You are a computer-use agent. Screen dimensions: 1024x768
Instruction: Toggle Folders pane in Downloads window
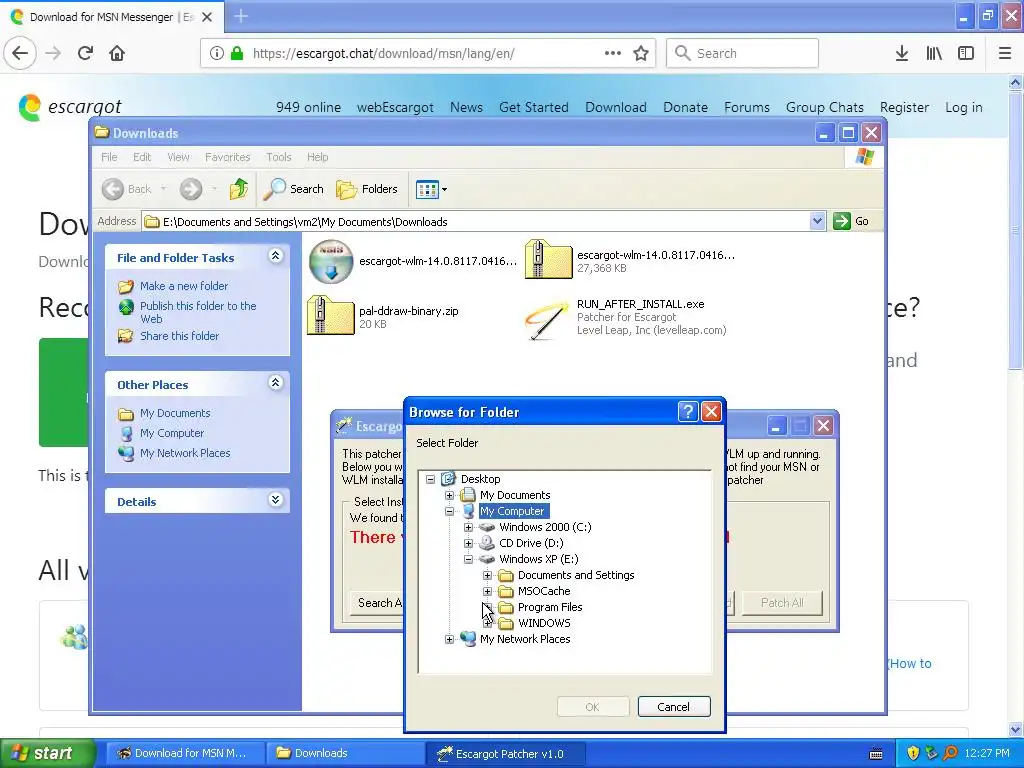(367, 189)
